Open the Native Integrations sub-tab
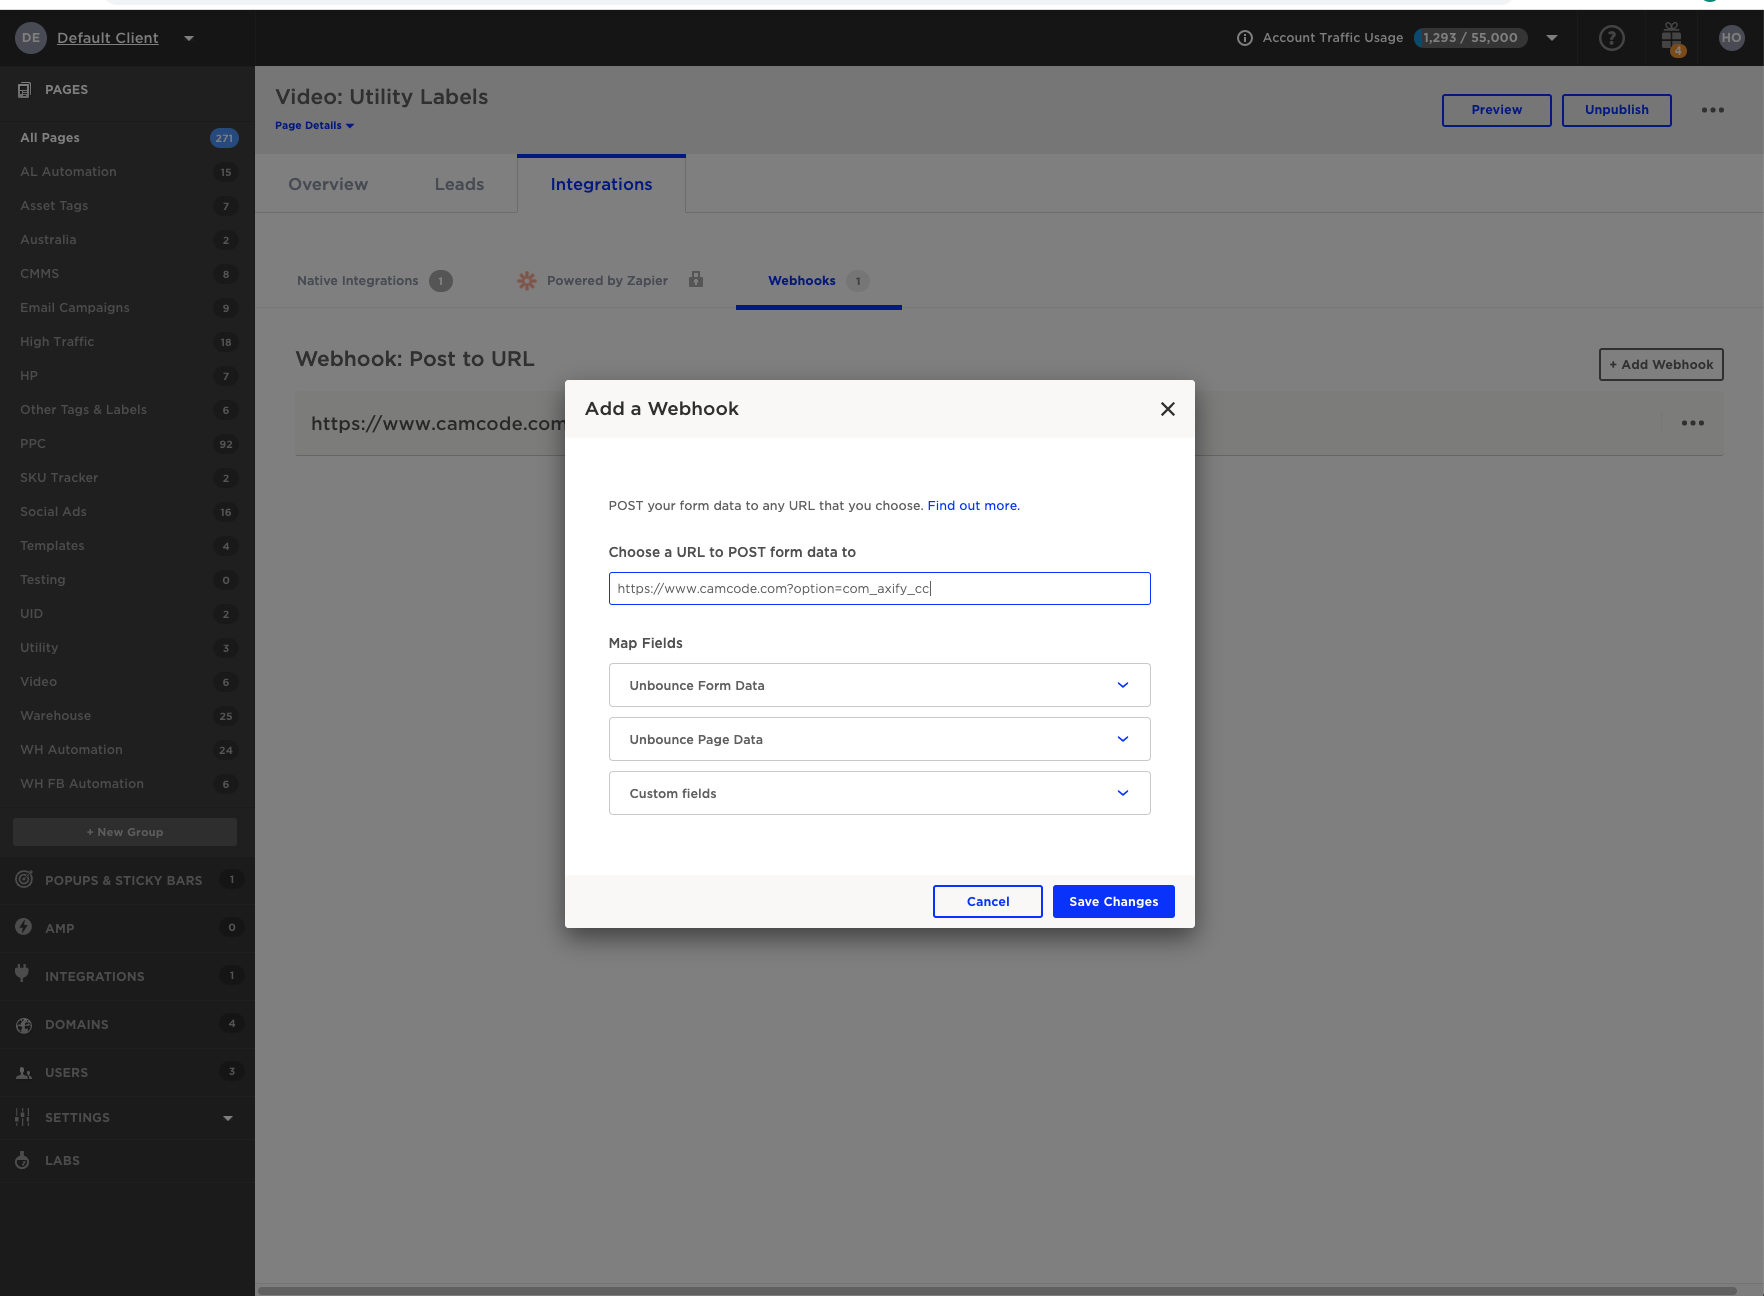The image size is (1764, 1296). 374,281
